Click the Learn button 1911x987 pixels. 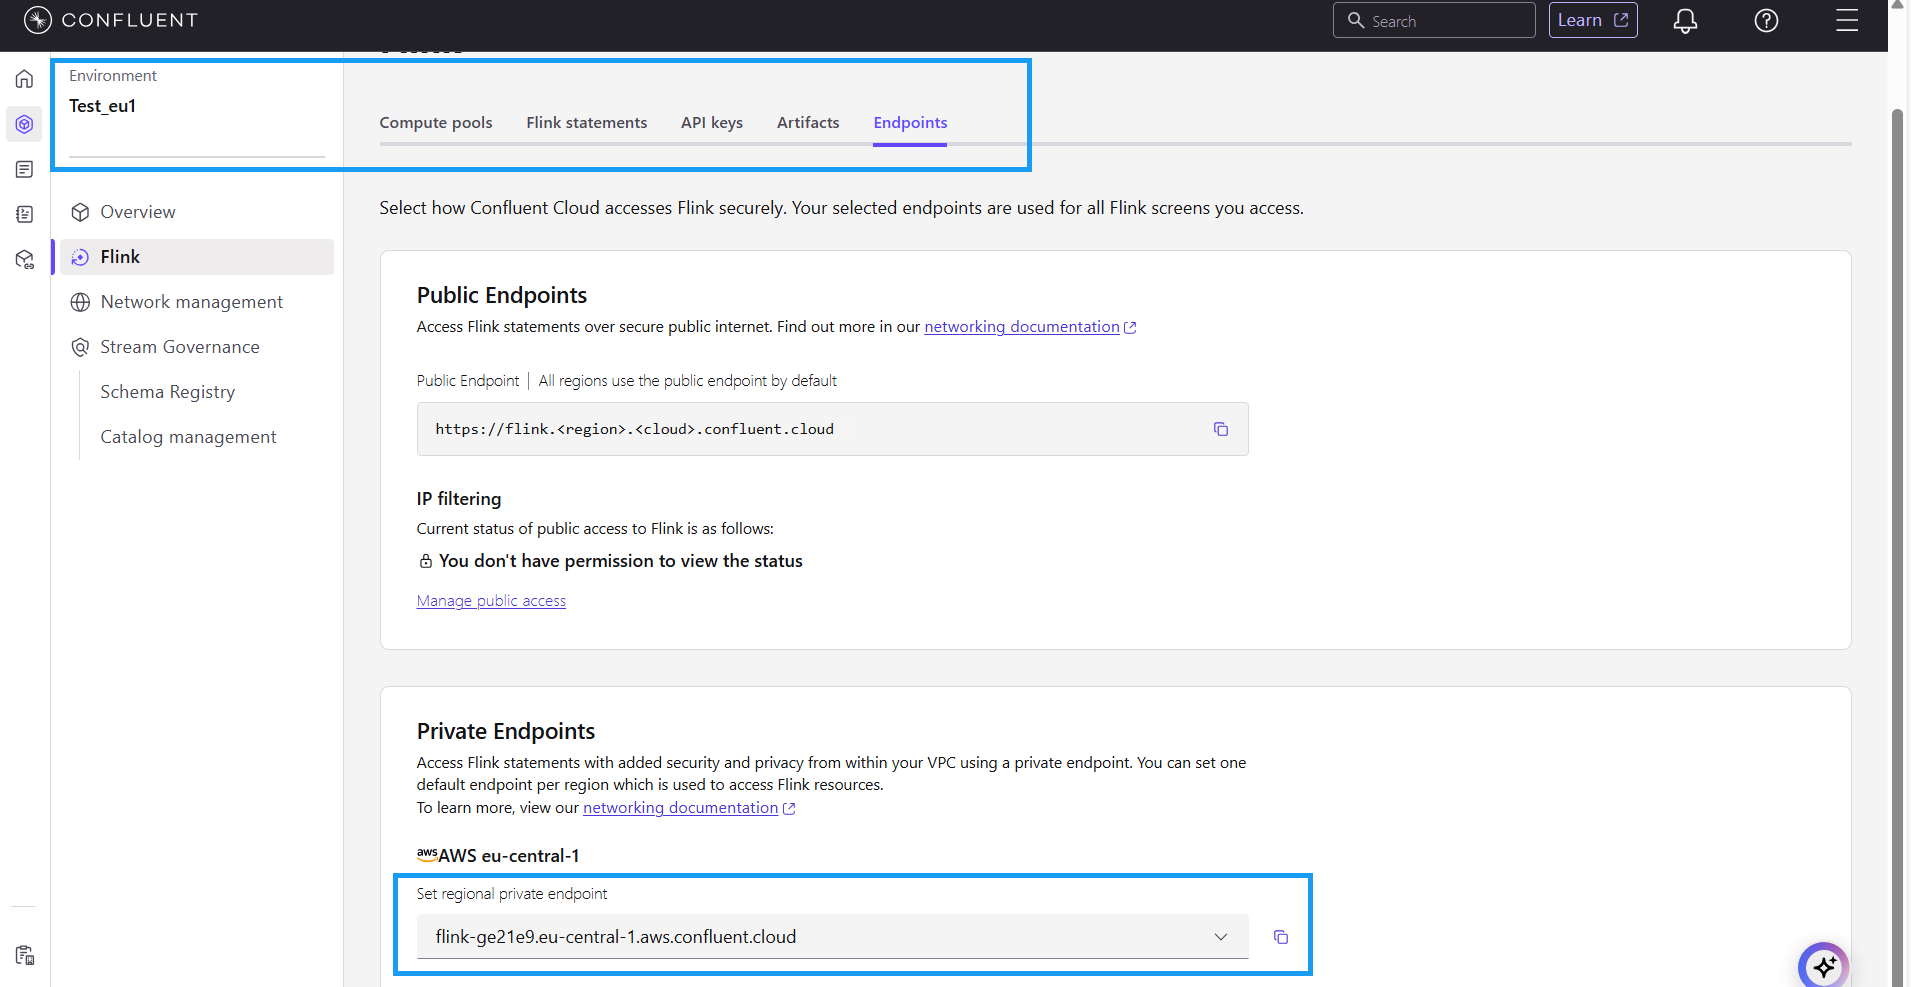point(1593,20)
